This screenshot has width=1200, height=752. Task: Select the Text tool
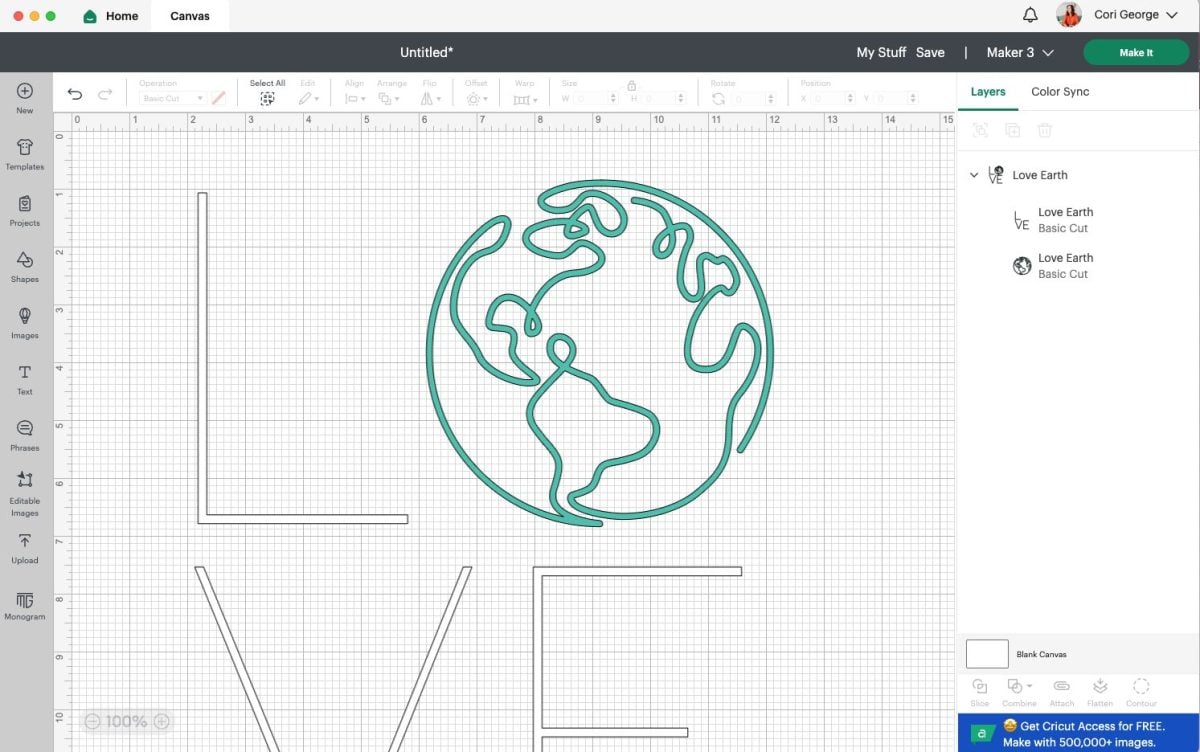click(x=25, y=378)
